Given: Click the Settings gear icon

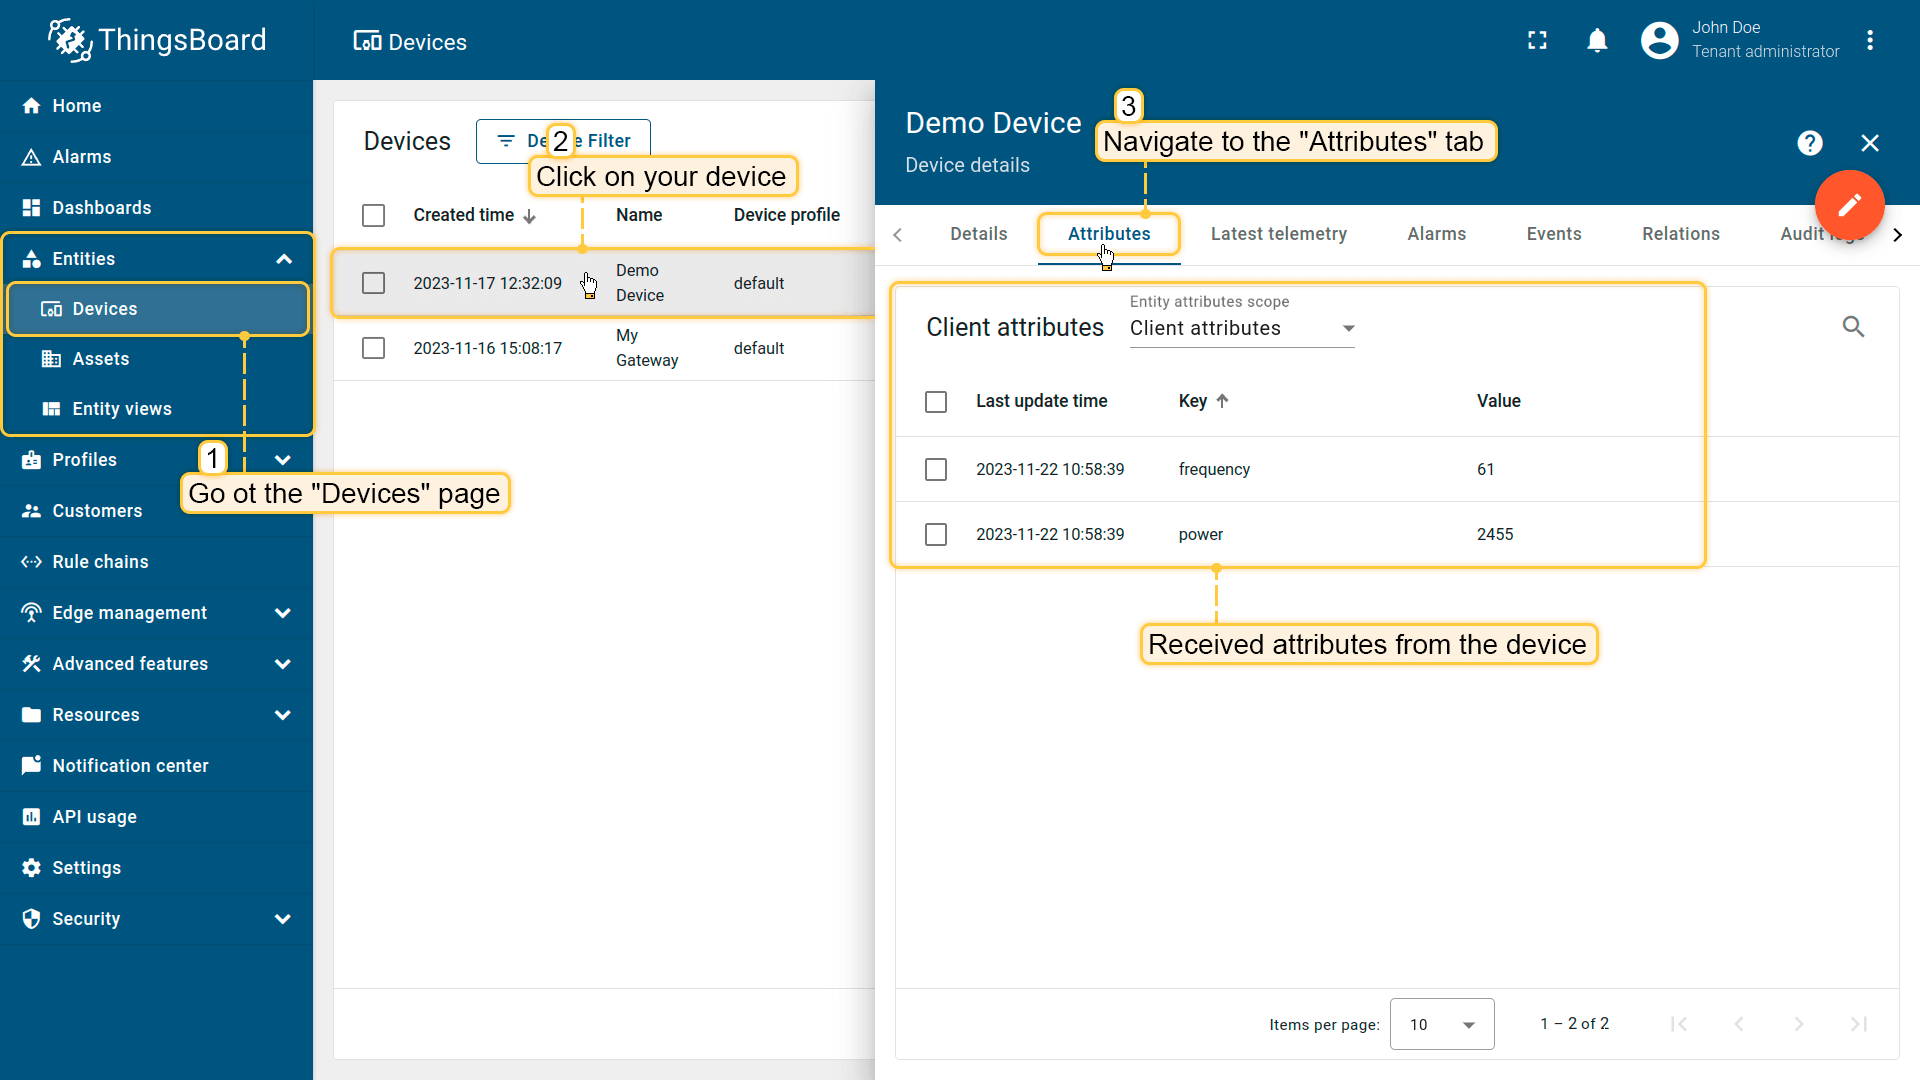Looking at the screenshot, I should pos(31,868).
